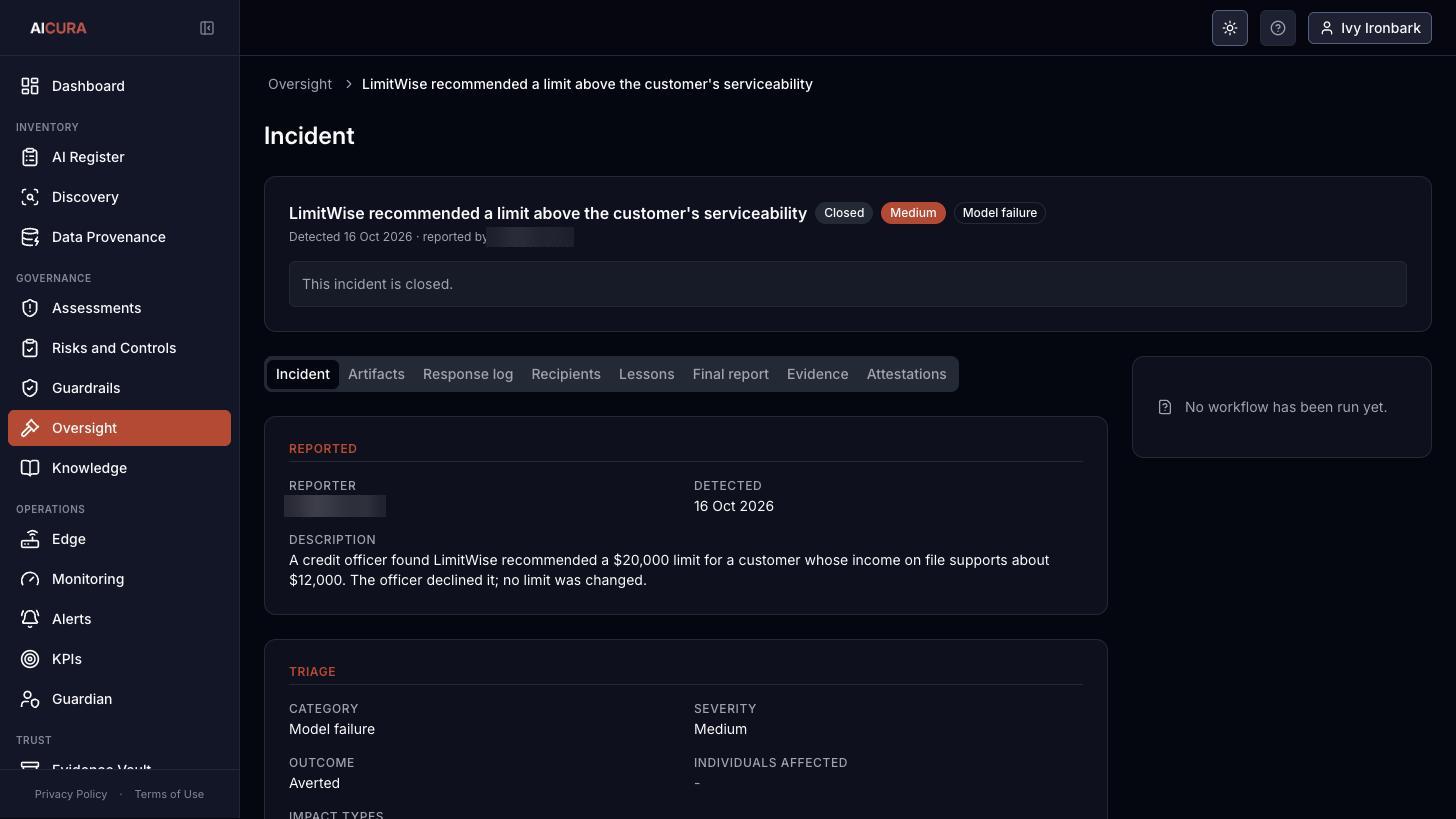
Task: Go back via the Oversight breadcrumb link
Action: [x=300, y=84]
